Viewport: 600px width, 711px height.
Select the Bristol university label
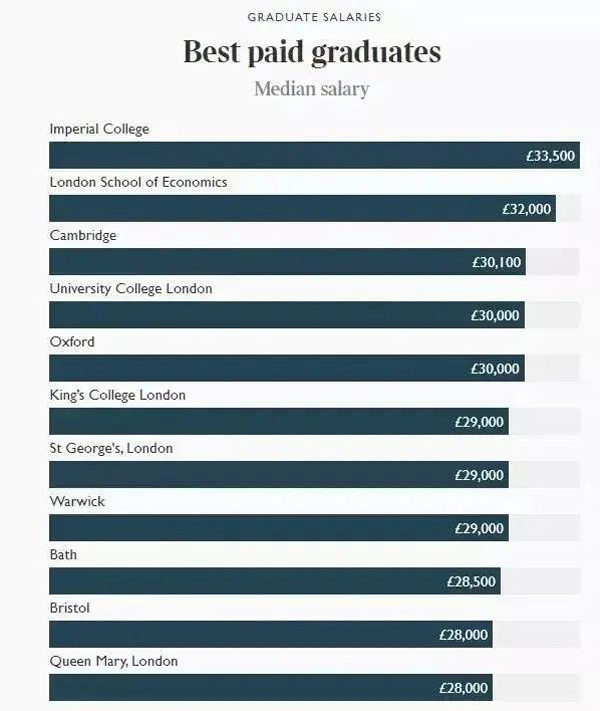pos(71,607)
